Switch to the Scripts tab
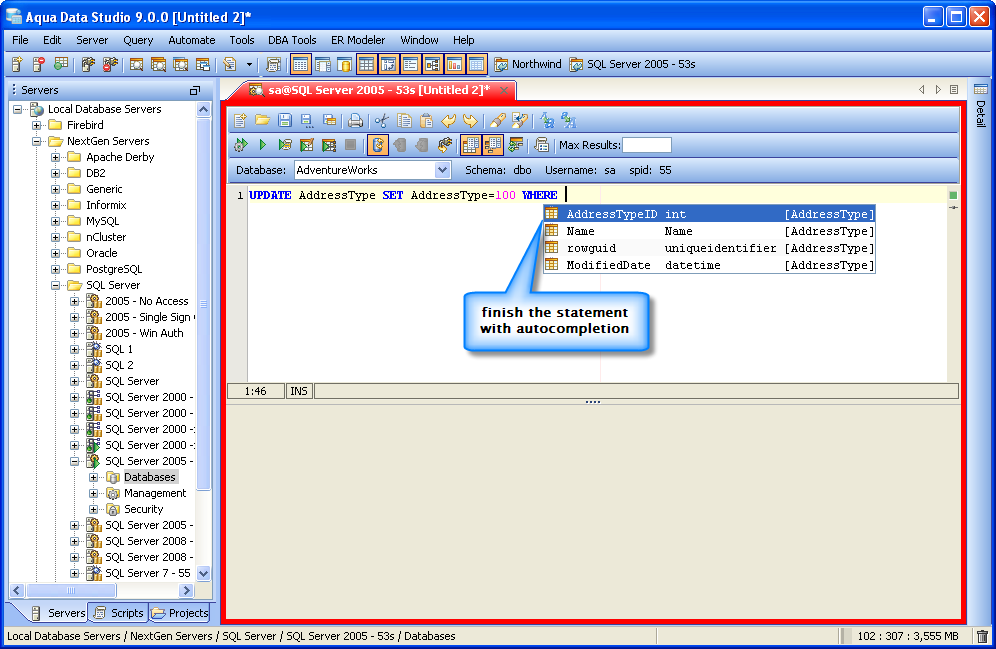This screenshot has width=996, height=649. point(119,613)
